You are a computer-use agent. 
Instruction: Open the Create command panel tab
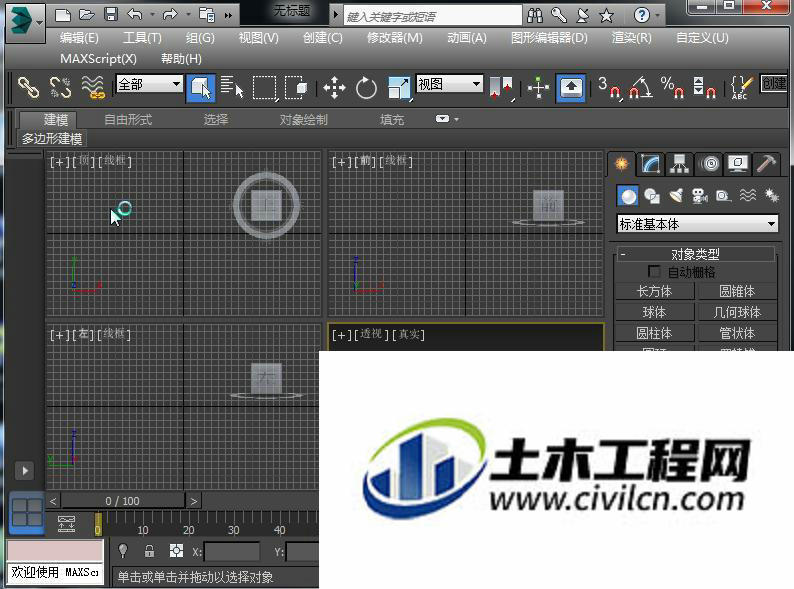pos(621,164)
